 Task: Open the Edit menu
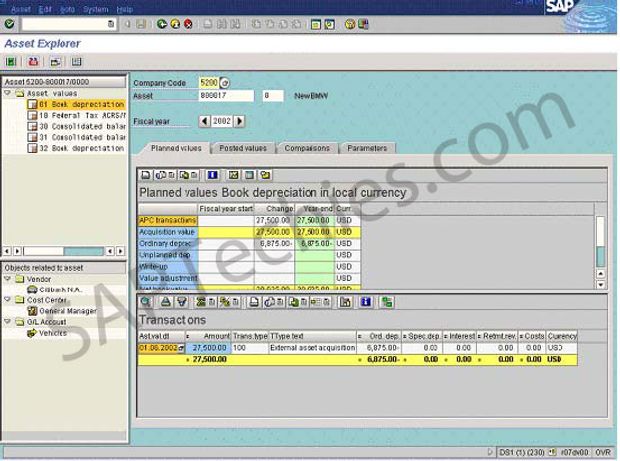(x=45, y=9)
